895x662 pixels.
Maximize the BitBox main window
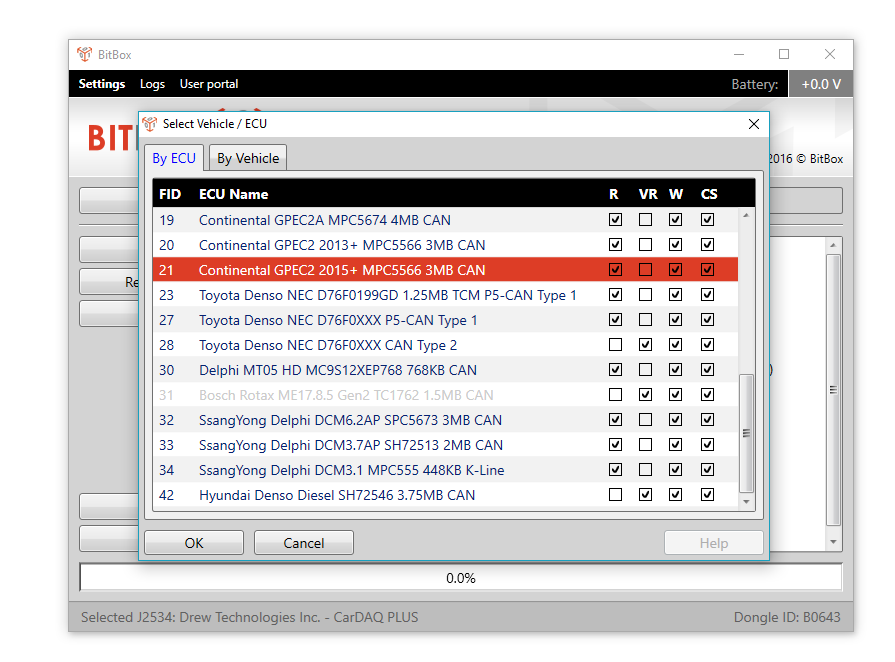[784, 54]
